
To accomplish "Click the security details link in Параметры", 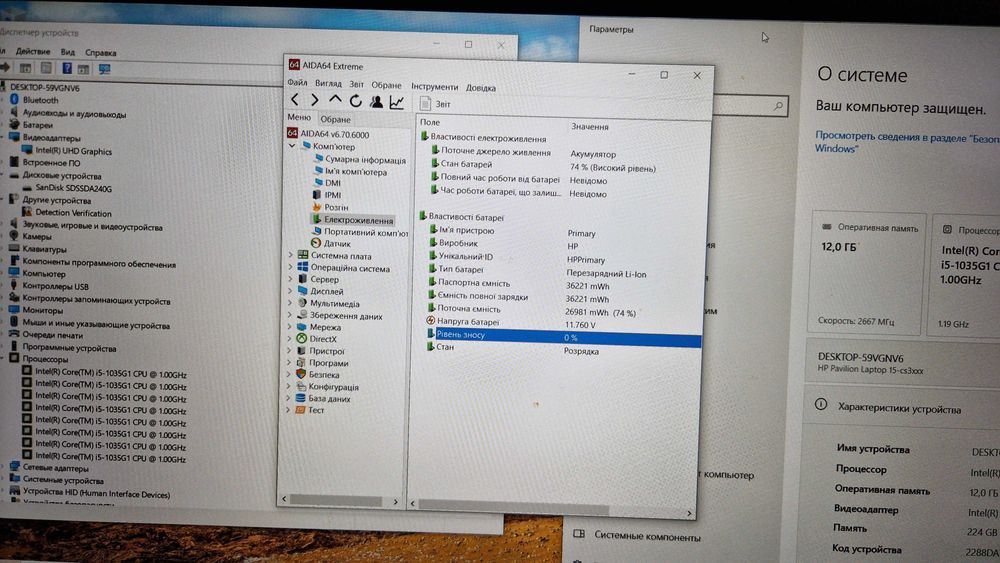I will (x=908, y=142).
